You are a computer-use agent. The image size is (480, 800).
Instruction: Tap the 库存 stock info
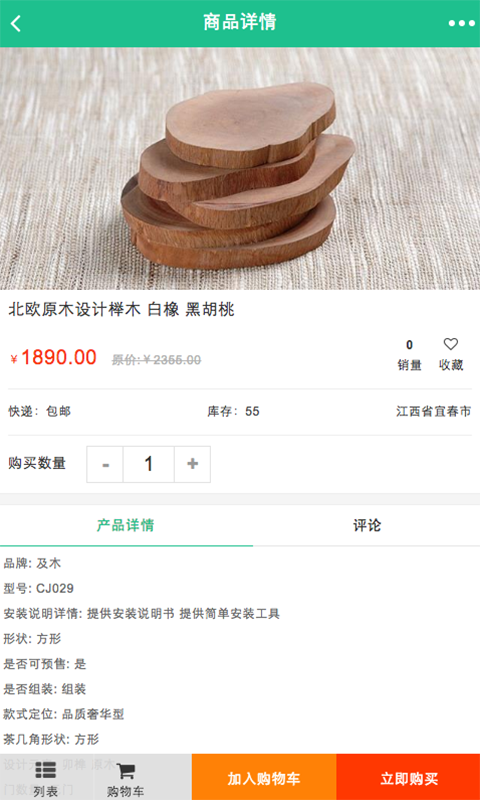click(x=233, y=411)
